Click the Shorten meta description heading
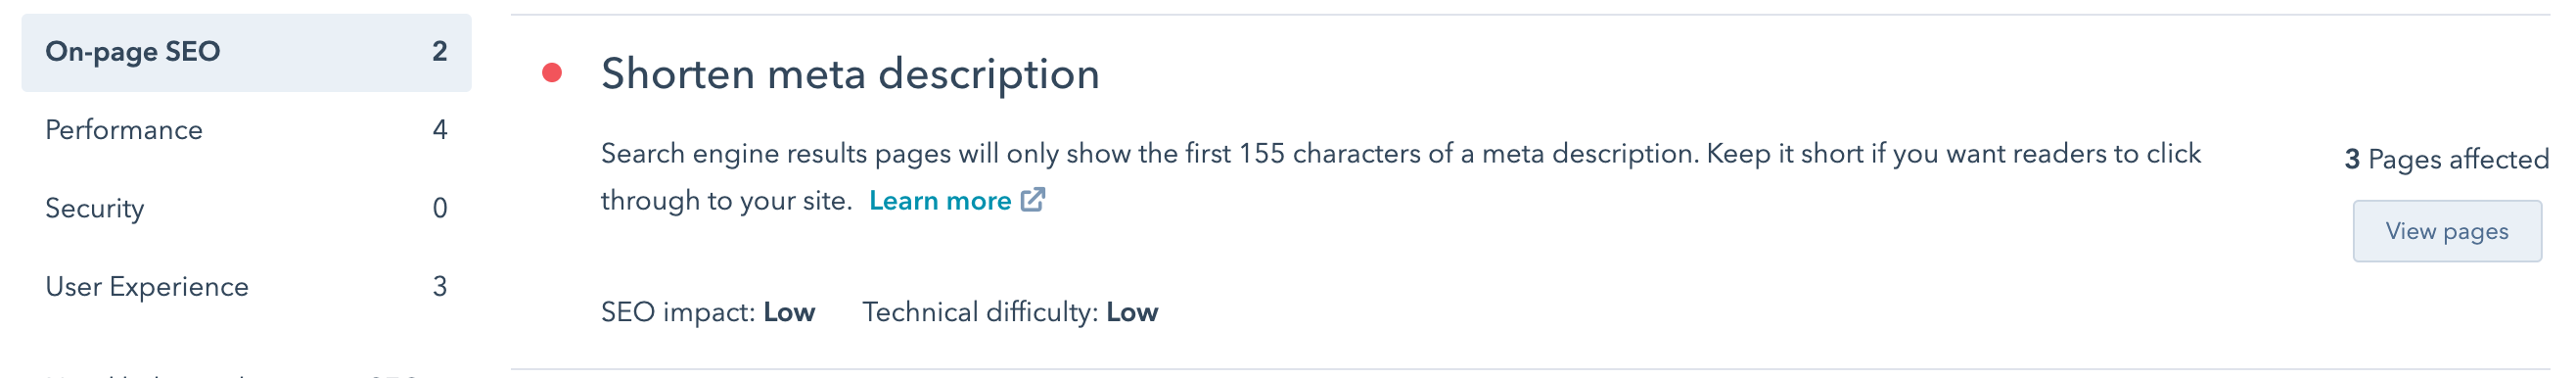The width and height of the screenshot is (2576, 378). 850,74
